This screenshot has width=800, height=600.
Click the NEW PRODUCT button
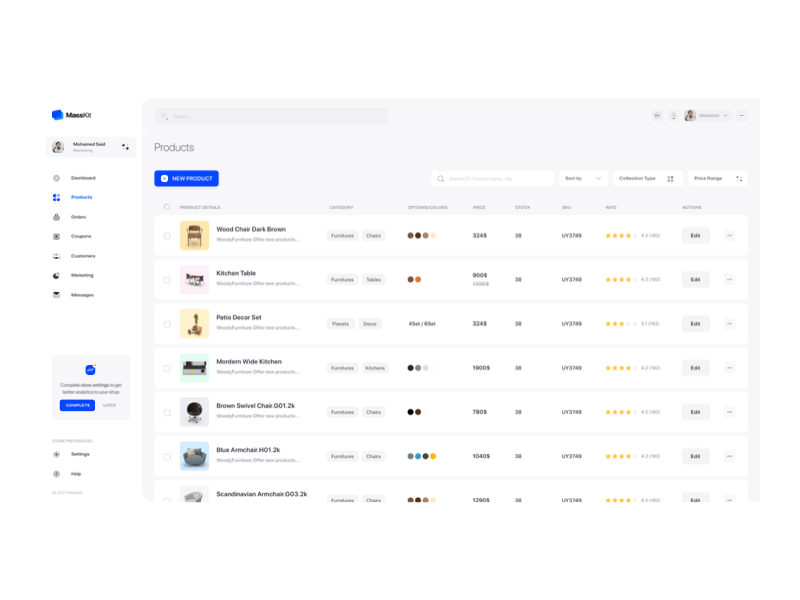(186, 178)
